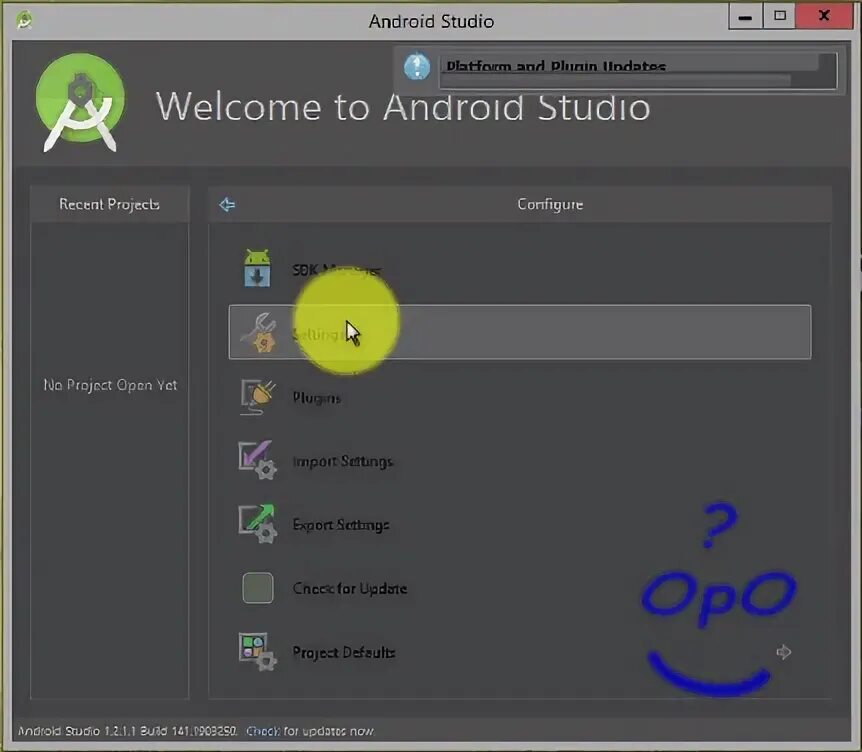Click the Android Studio build version text
Viewport: 862px width, 752px height.
(128, 731)
